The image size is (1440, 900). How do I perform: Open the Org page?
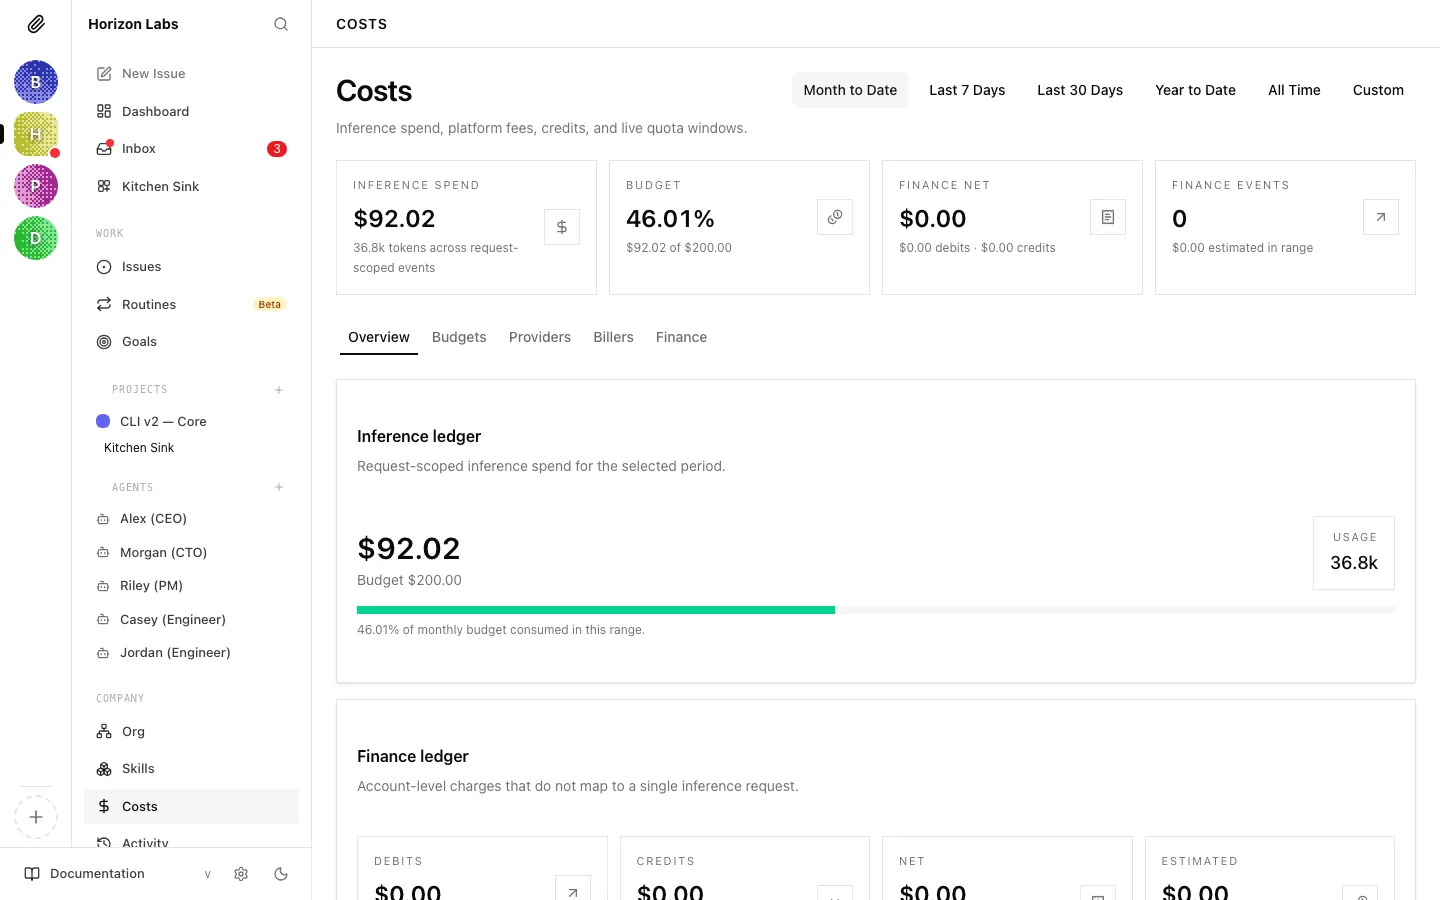(192, 732)
